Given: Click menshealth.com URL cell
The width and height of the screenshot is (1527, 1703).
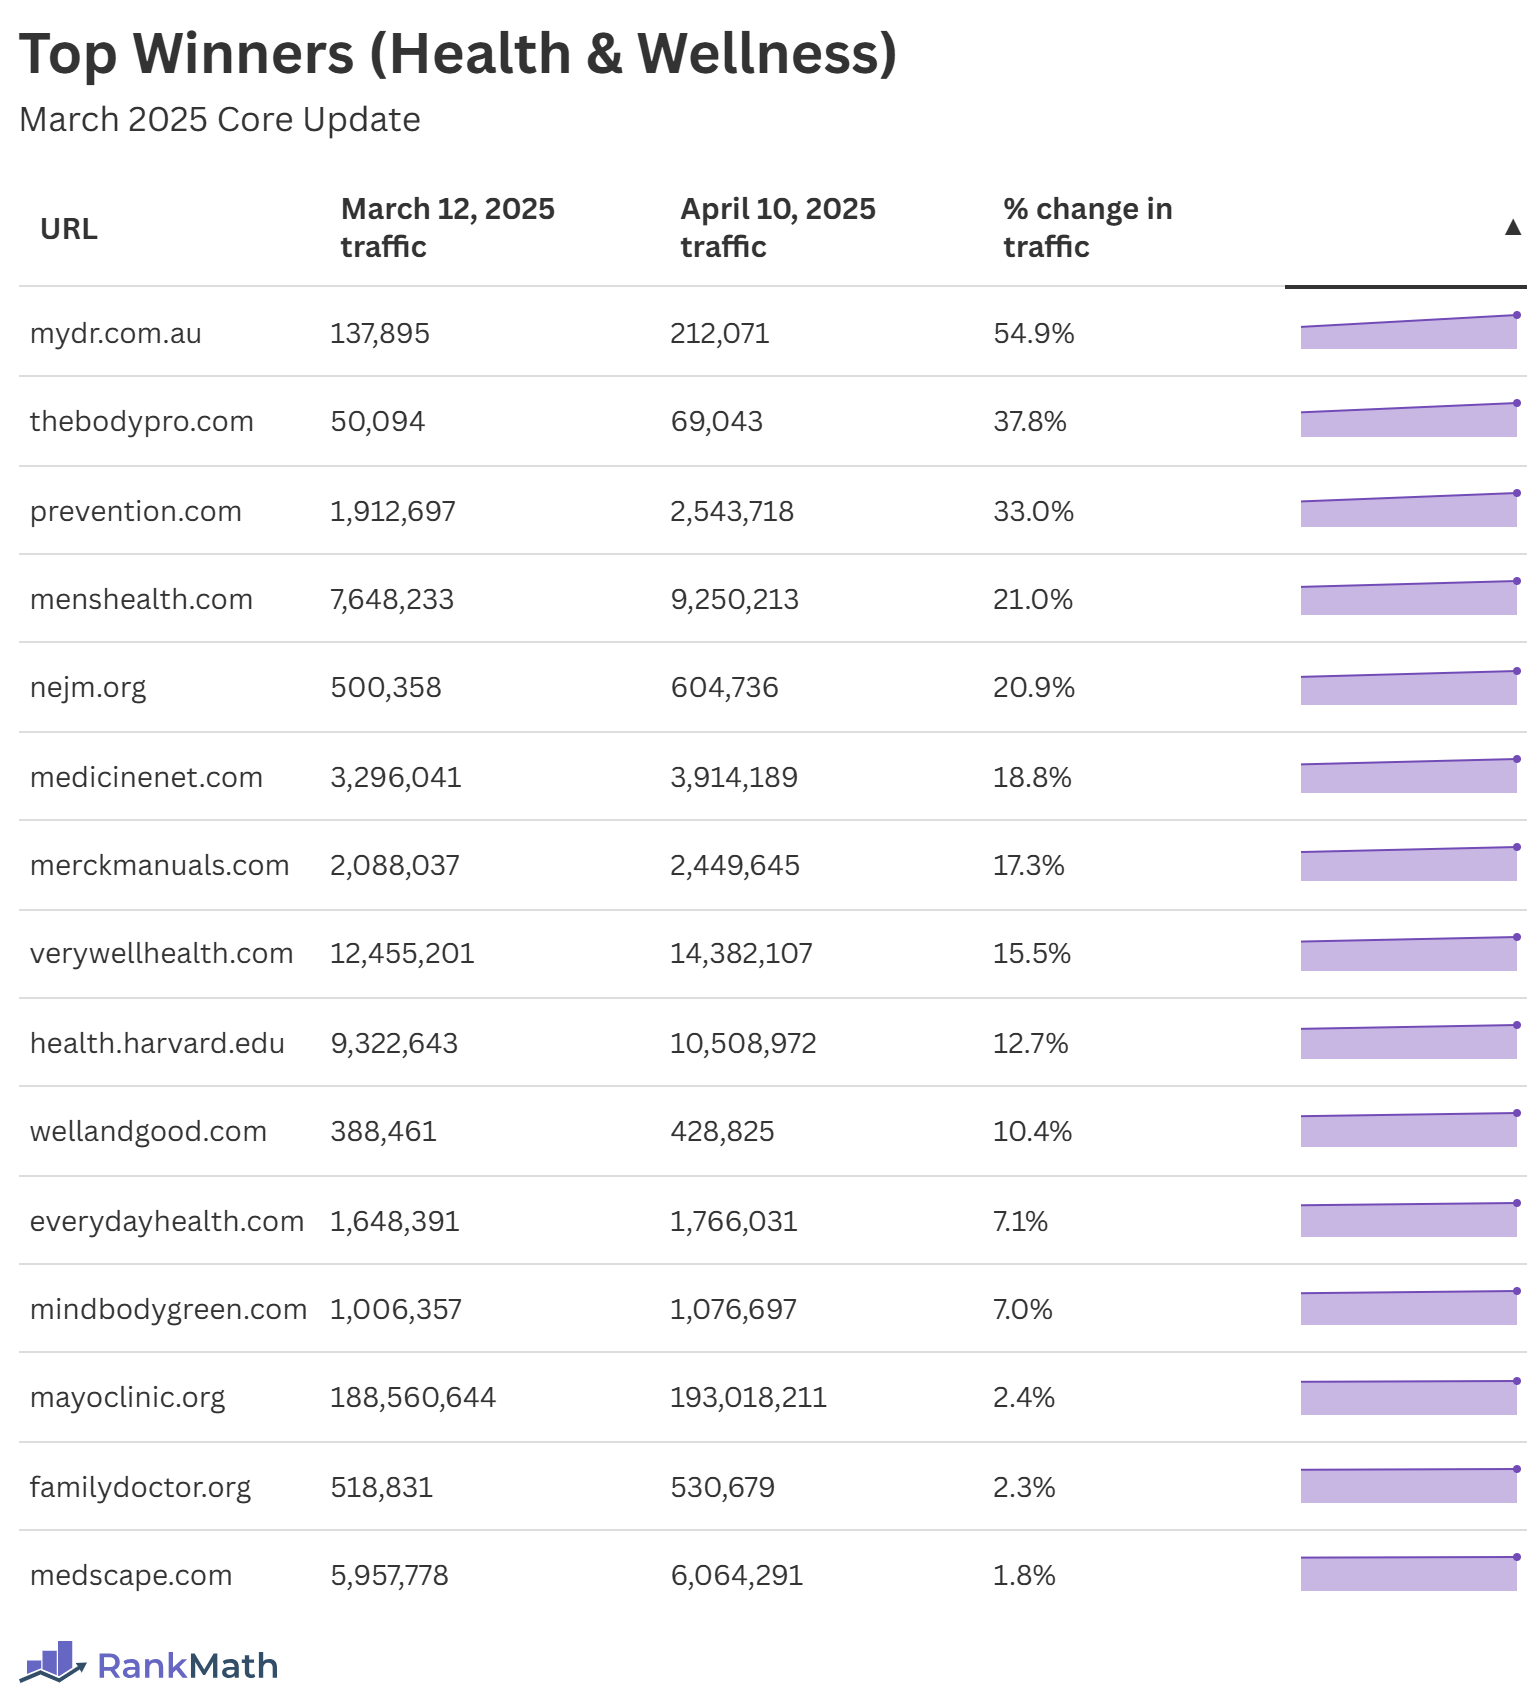Looking at the screenshot, I should pyautogui.click(x=141, y=599).
